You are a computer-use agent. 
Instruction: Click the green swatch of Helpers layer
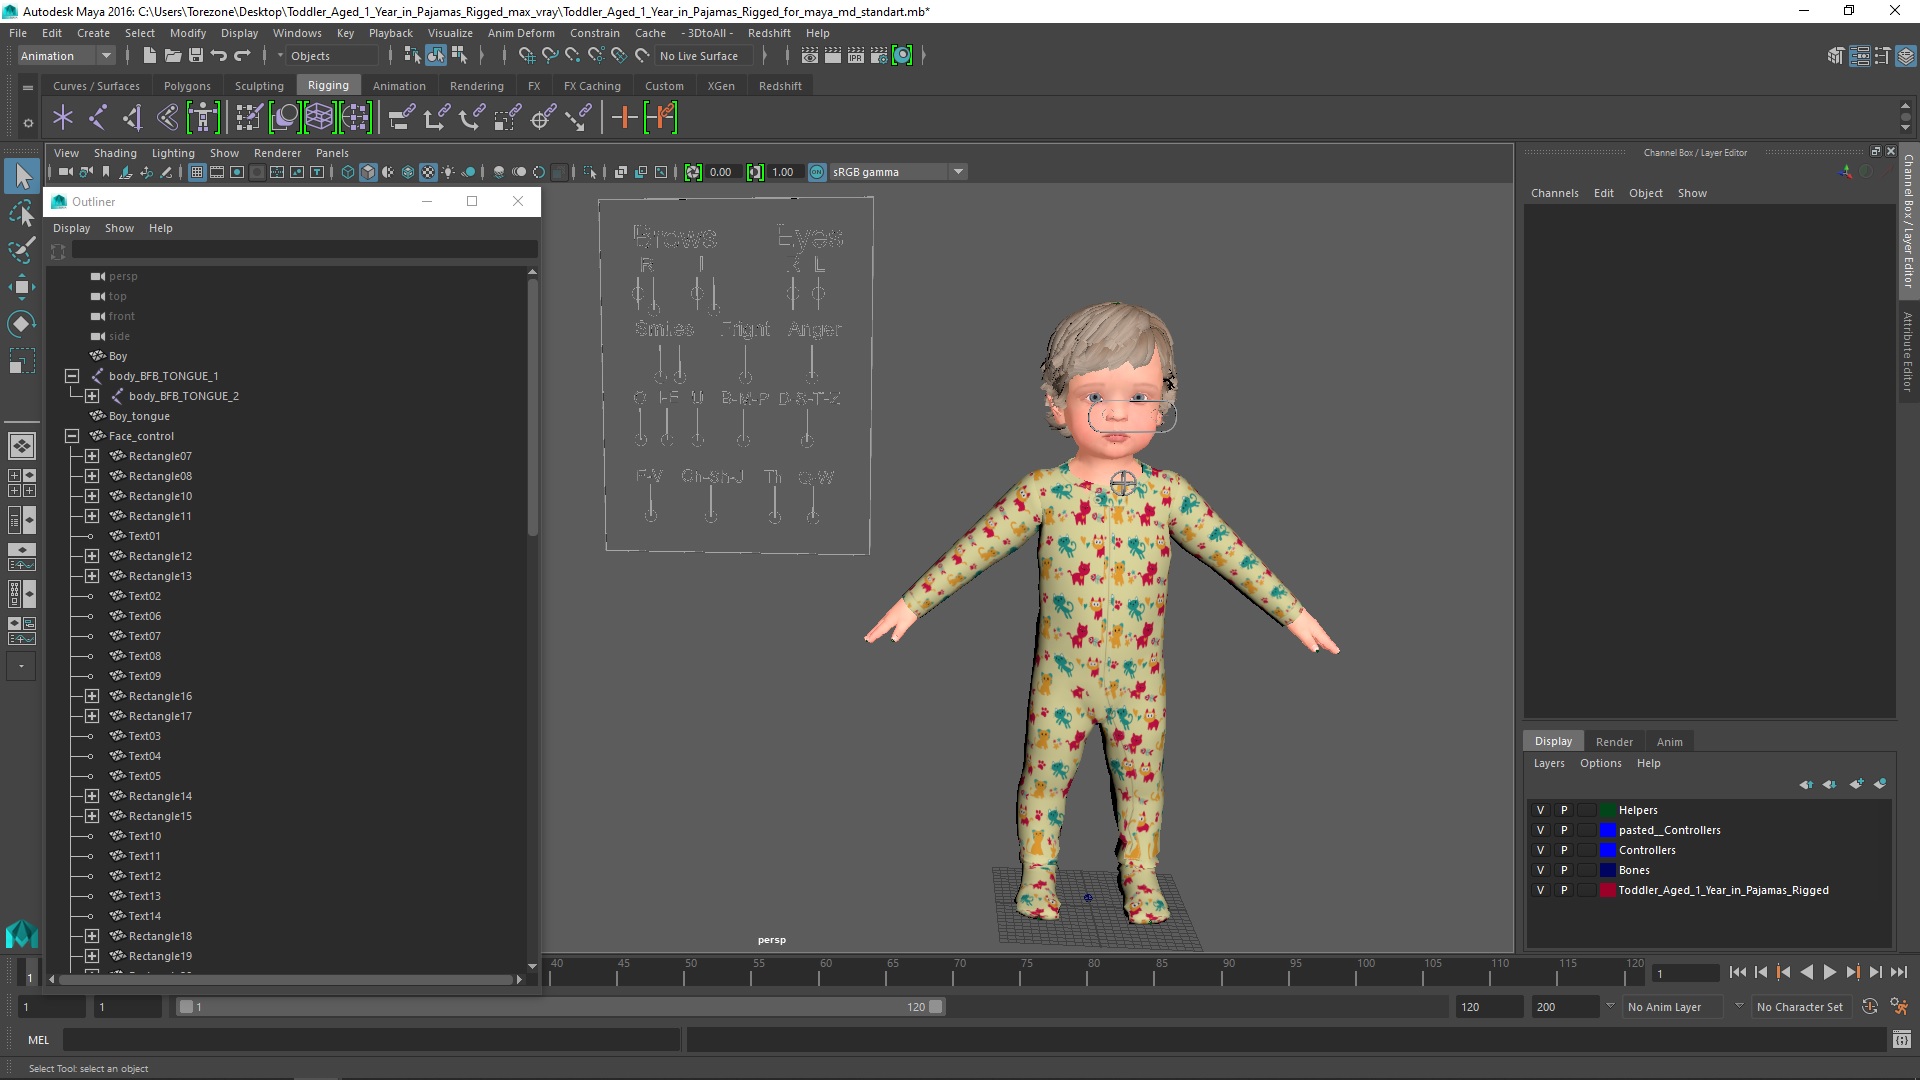click(x=1608, y=810)
